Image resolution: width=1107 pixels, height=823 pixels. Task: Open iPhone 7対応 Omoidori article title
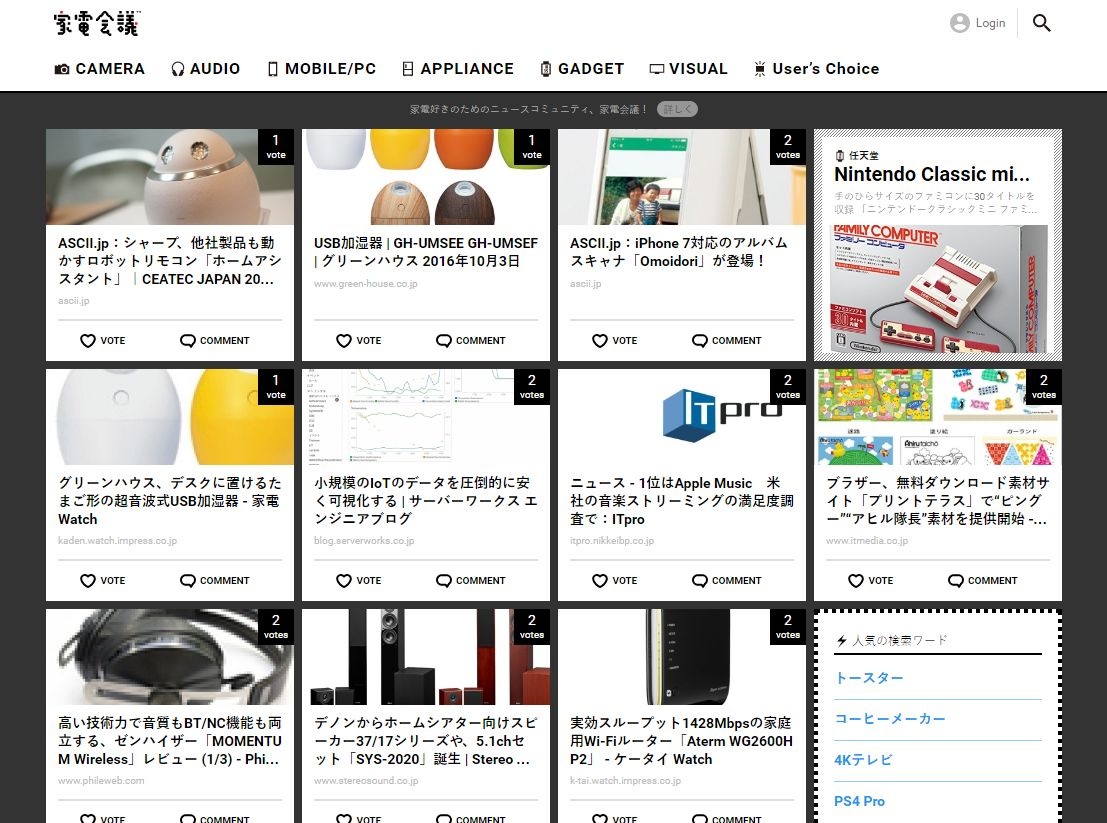[678, 252]
